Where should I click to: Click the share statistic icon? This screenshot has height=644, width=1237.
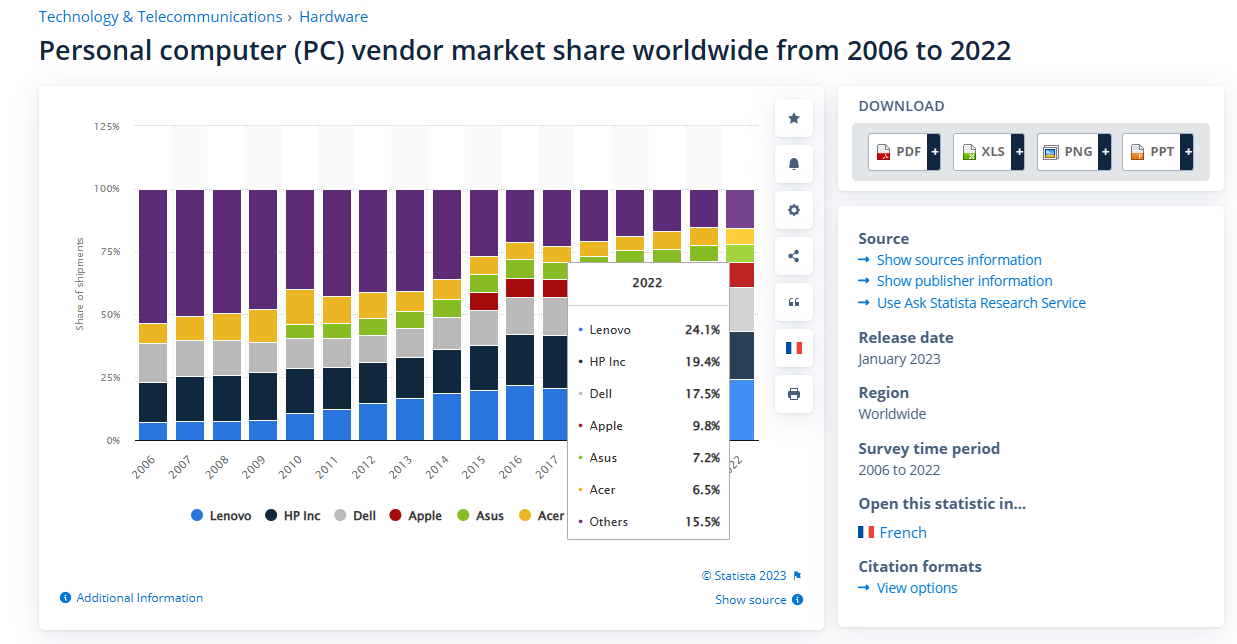(x=794, y=256)
